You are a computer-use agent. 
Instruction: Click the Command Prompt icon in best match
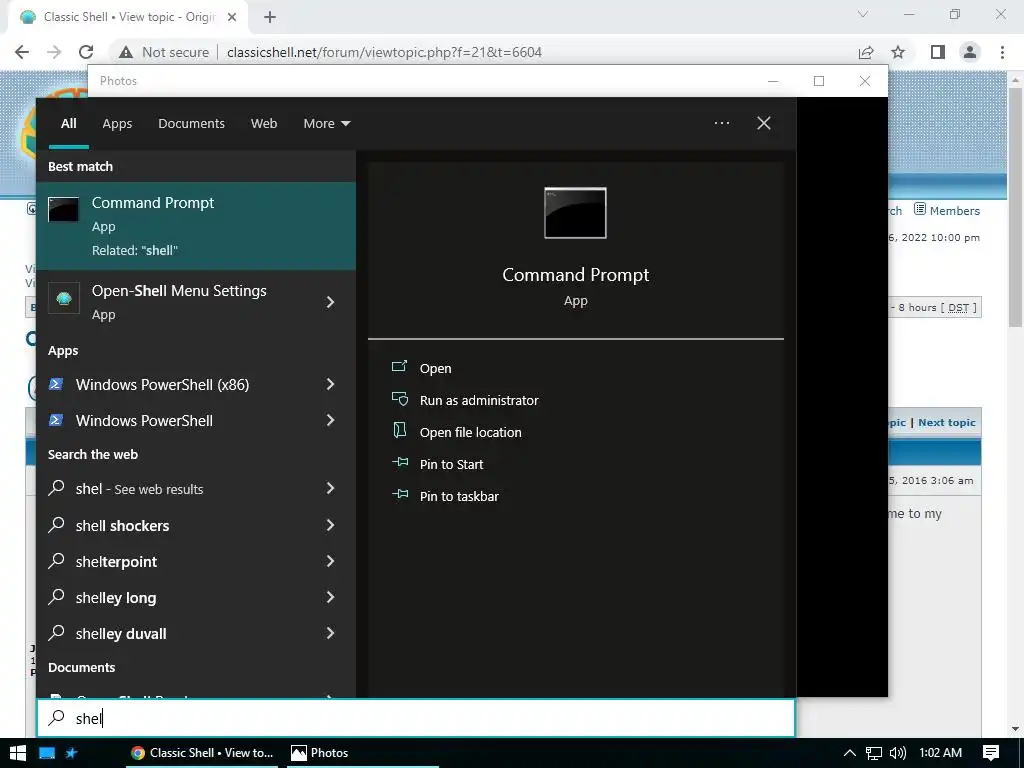(x=63, y=209)
